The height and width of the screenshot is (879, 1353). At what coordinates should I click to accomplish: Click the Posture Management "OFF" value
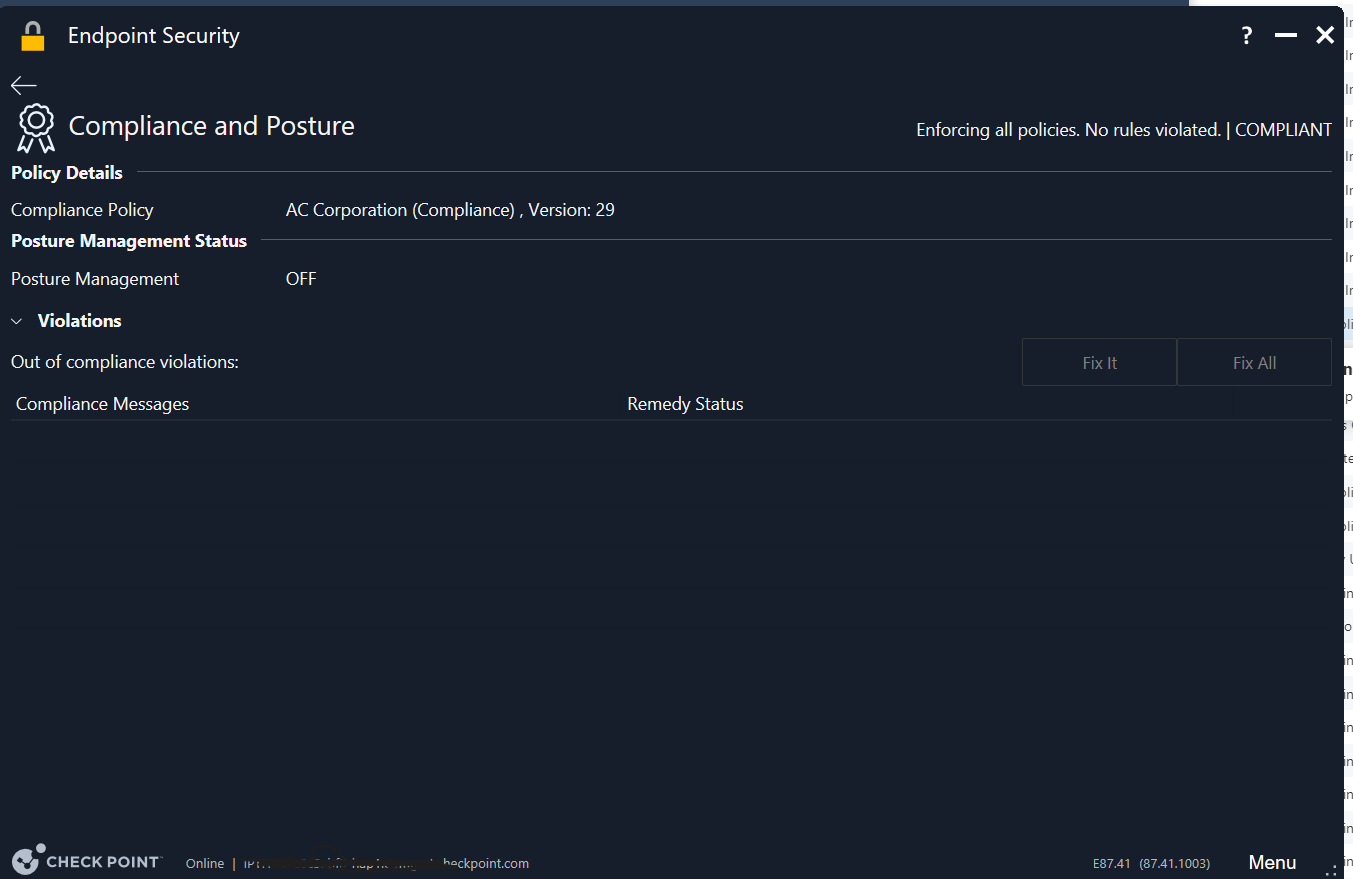(x=301, y=279)
